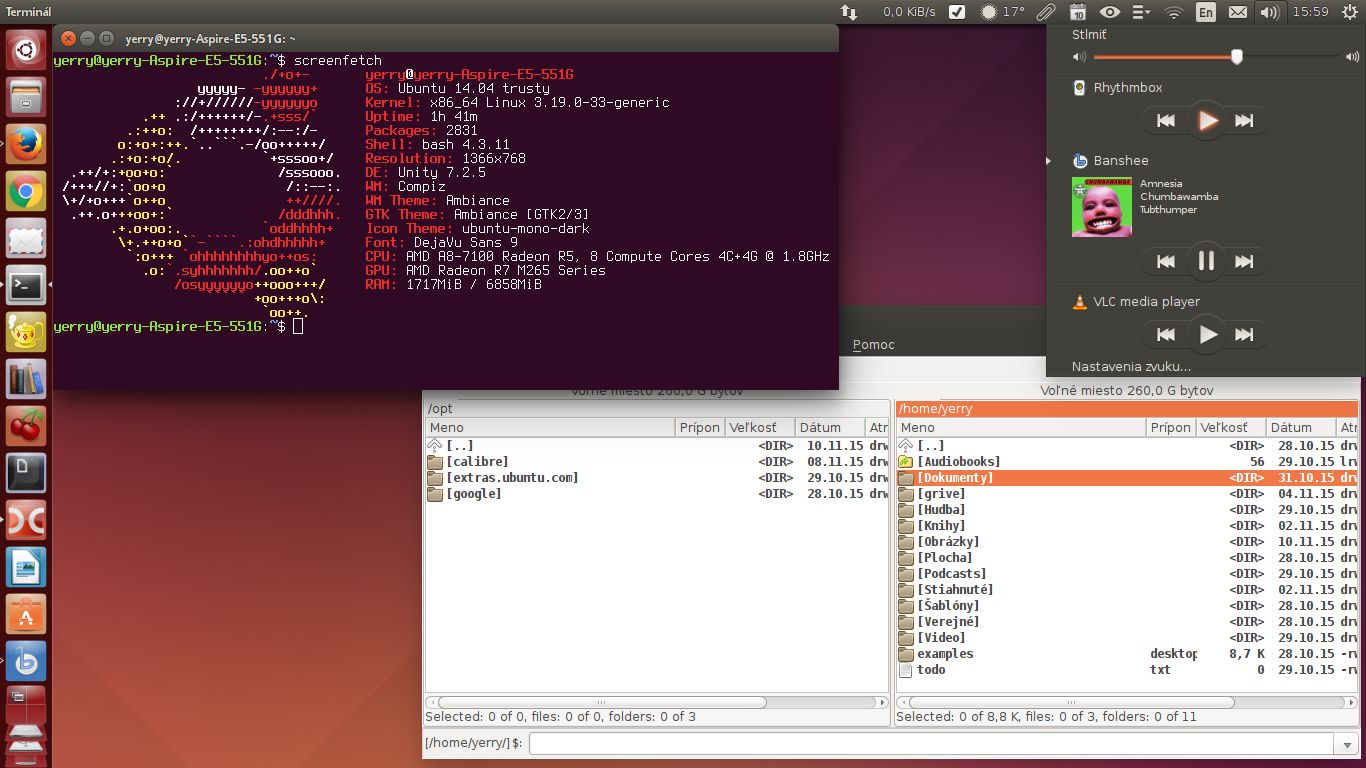
Task: Open the red cherries app in launcher
Action: click(26, 427)
